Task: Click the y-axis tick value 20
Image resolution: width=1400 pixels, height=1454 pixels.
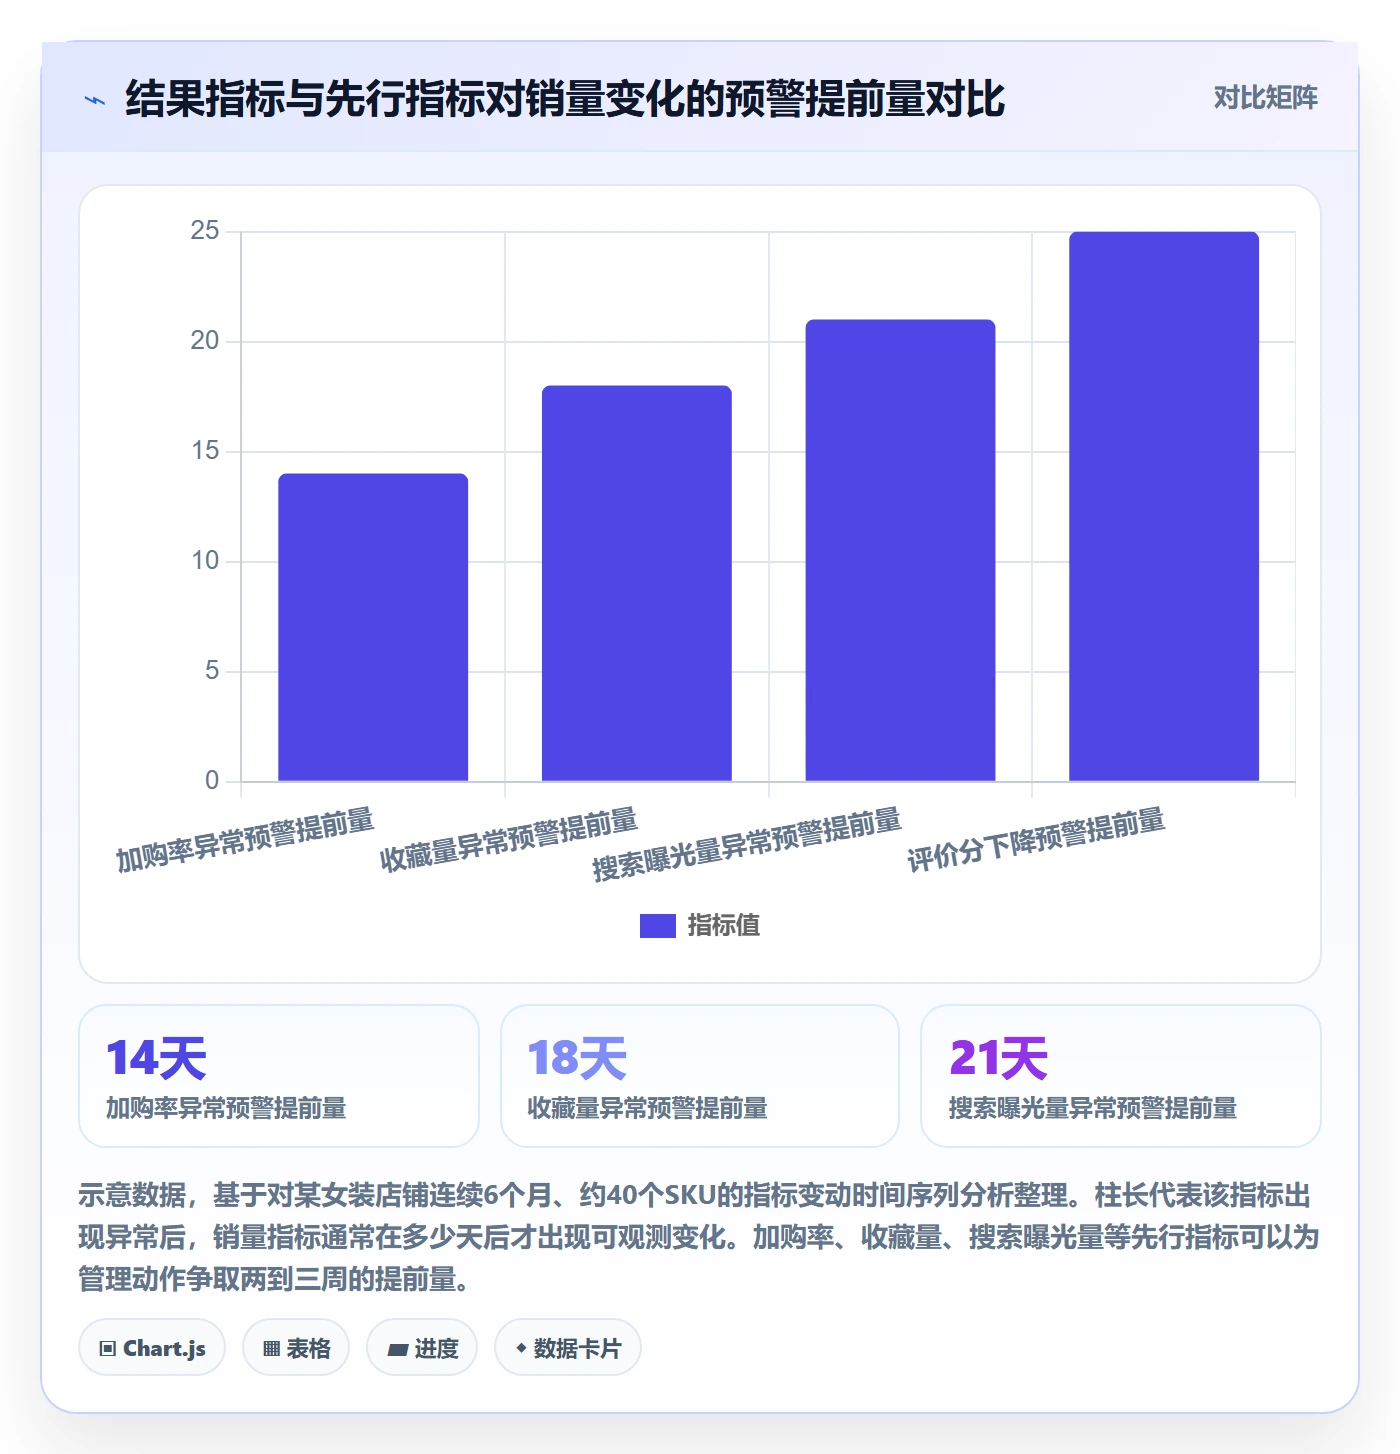Action: pyautogui.click(x=205, y=341)
